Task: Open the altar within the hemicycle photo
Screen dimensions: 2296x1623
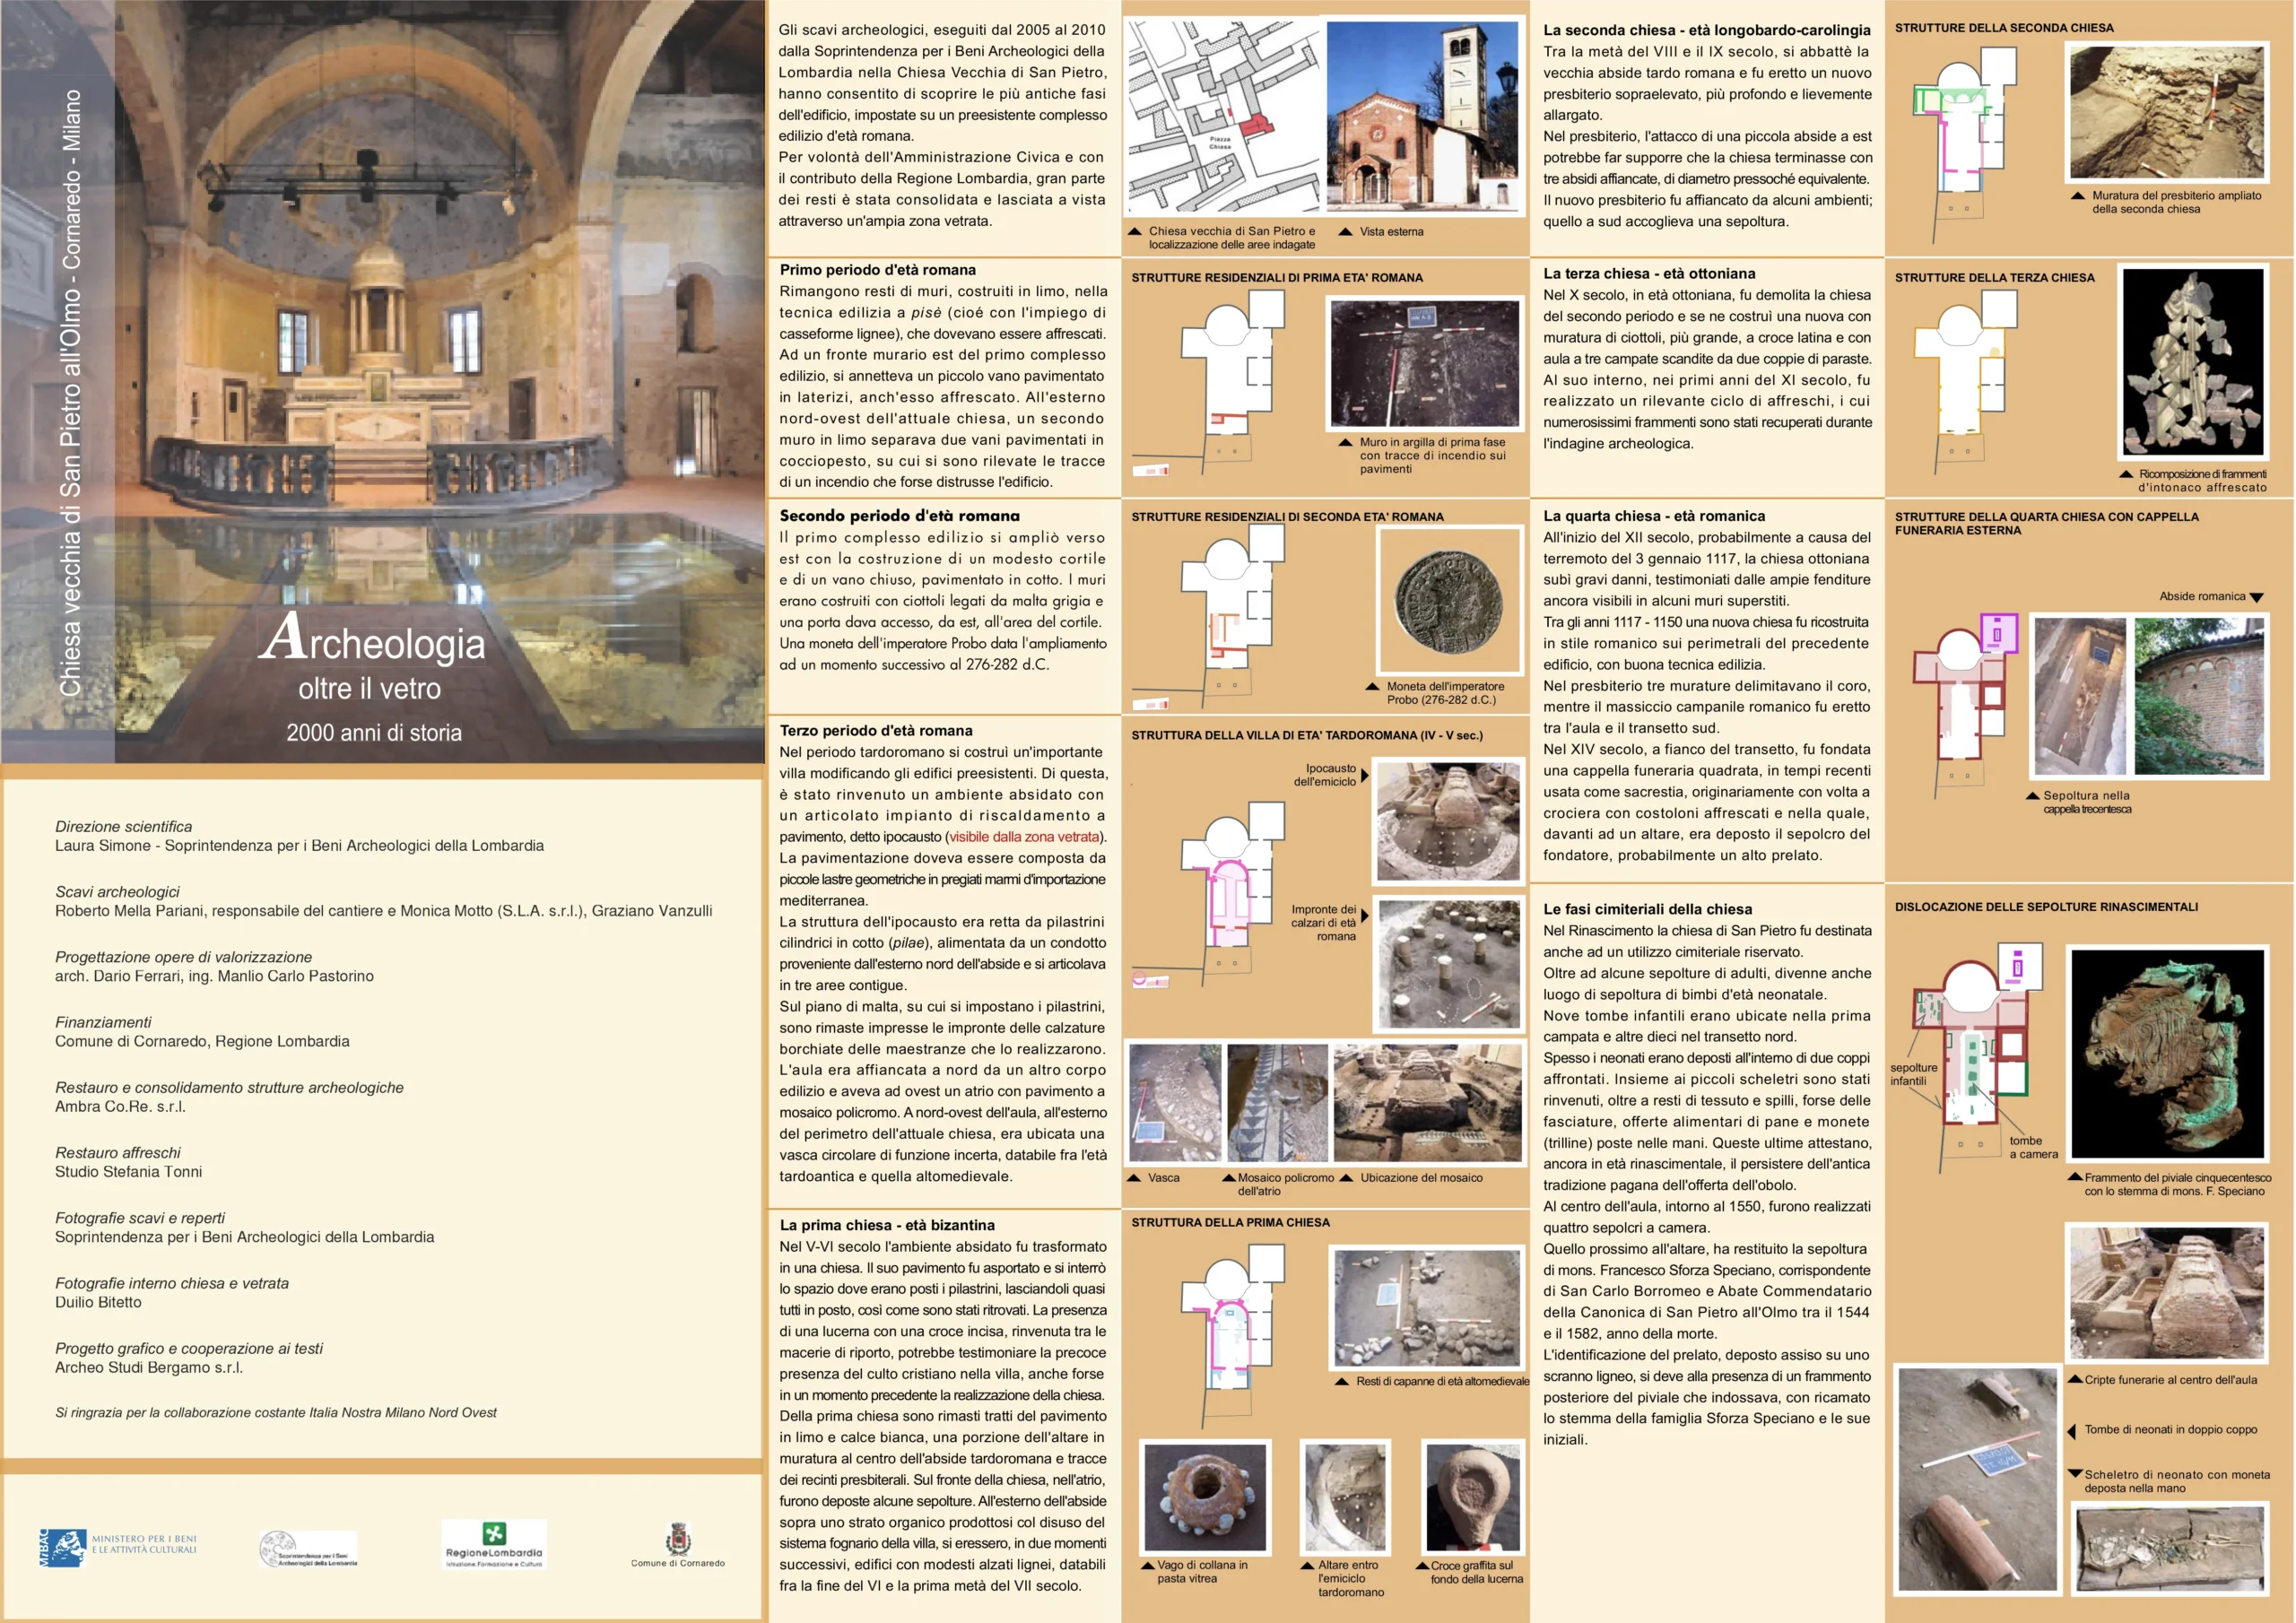Action: [1345, 1497]
